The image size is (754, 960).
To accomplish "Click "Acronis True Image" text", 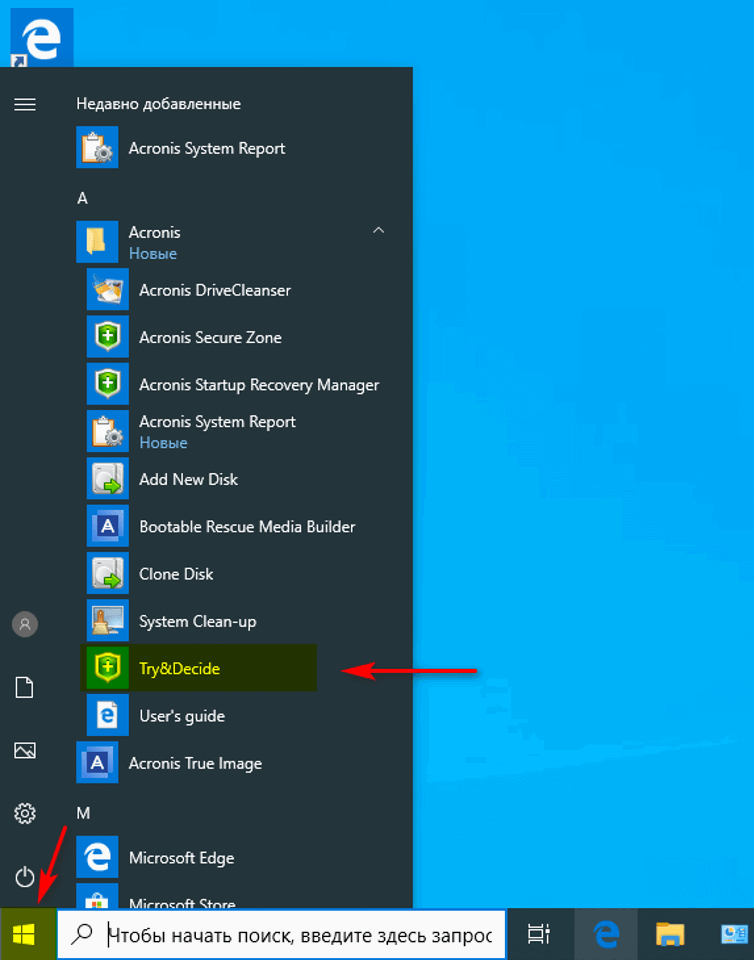I will [195, 763].
